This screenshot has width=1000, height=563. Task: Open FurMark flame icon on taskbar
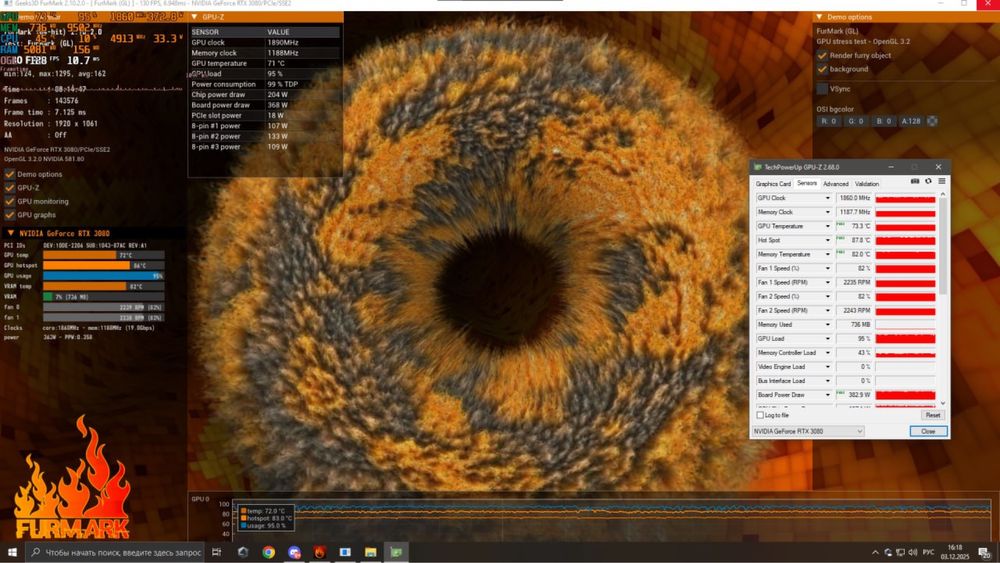point(320,552)
